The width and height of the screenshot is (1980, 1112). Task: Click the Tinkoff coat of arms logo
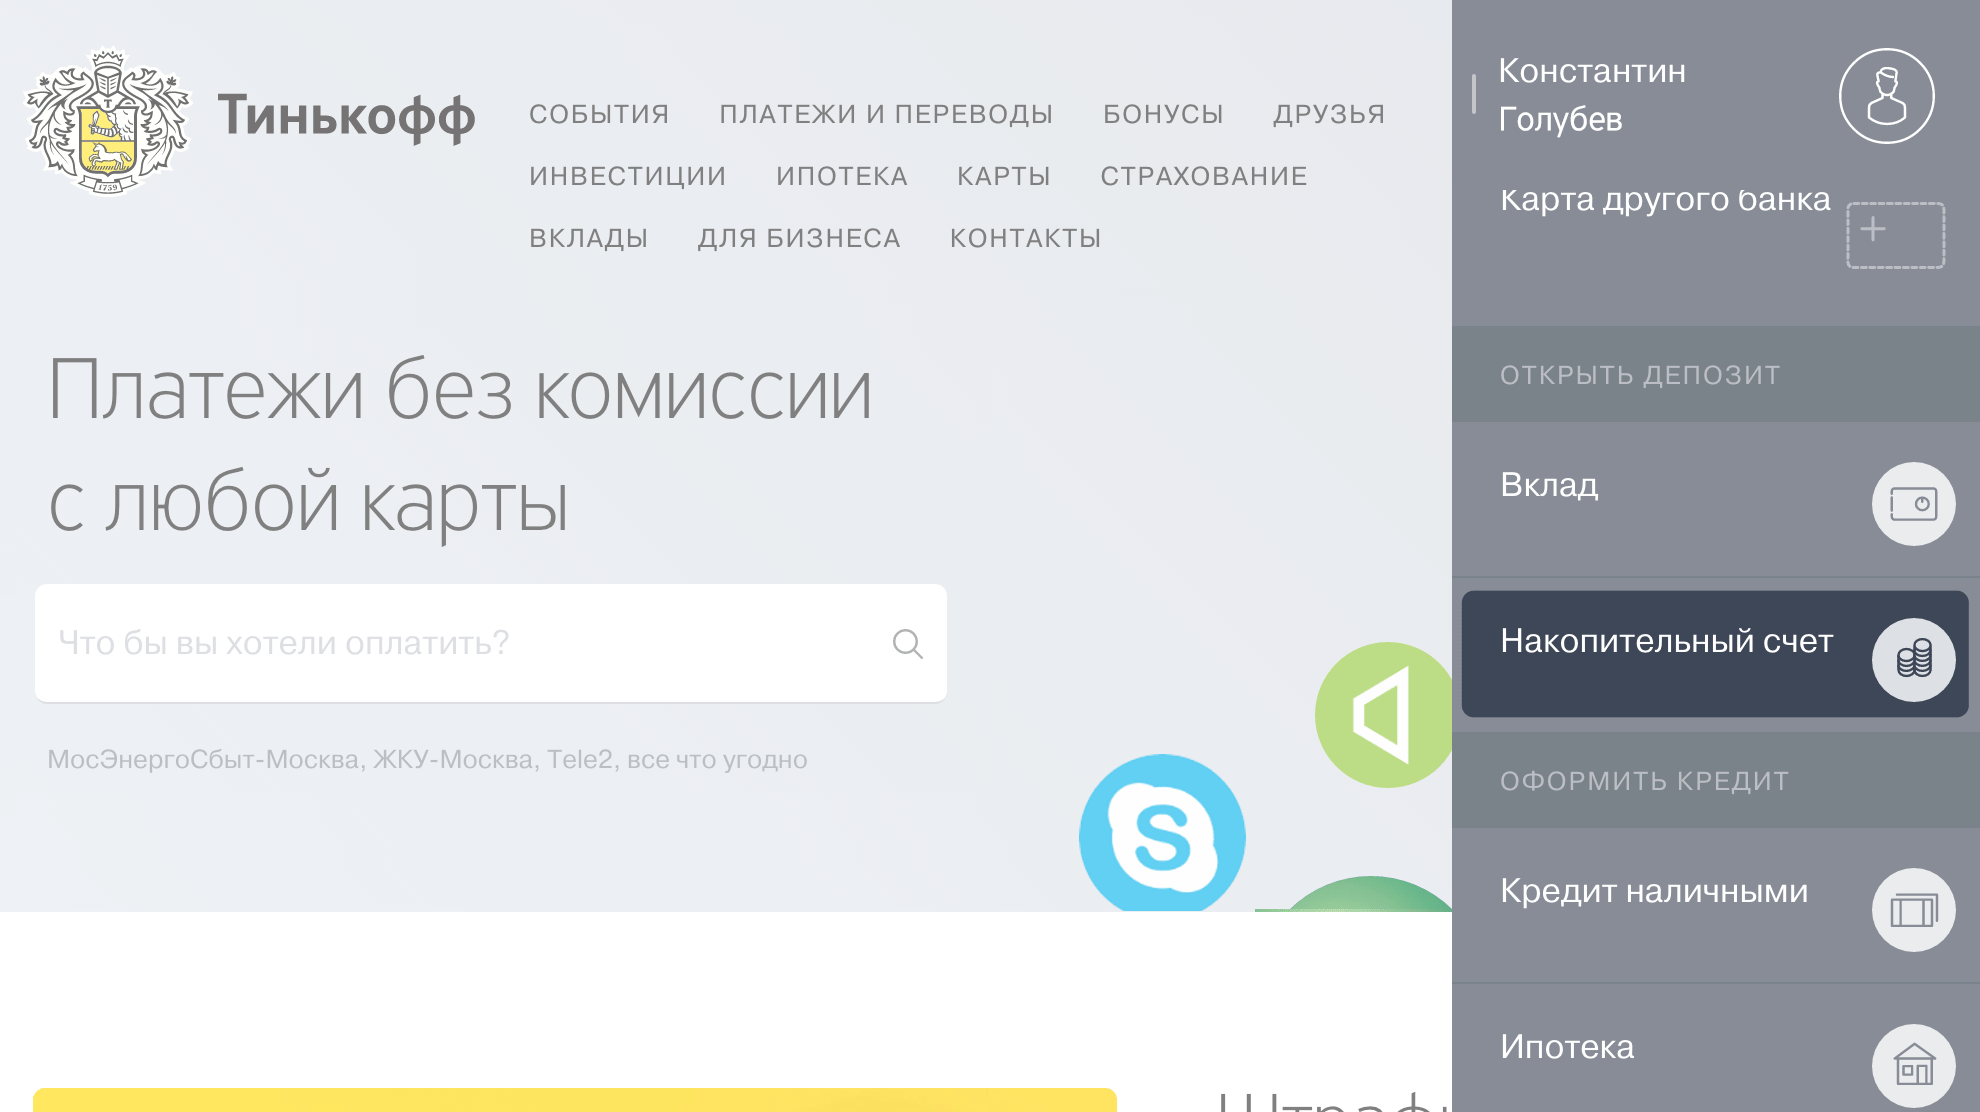[108, 121]
